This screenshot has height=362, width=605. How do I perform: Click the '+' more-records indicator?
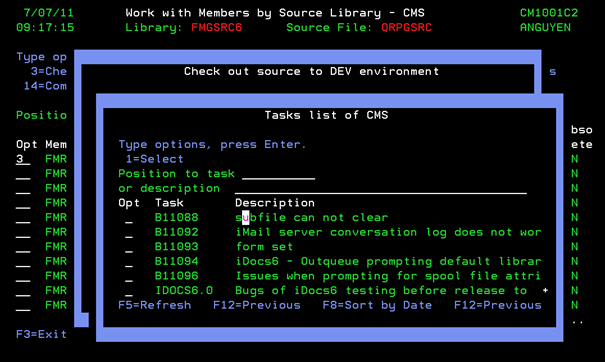coord(545,290)
